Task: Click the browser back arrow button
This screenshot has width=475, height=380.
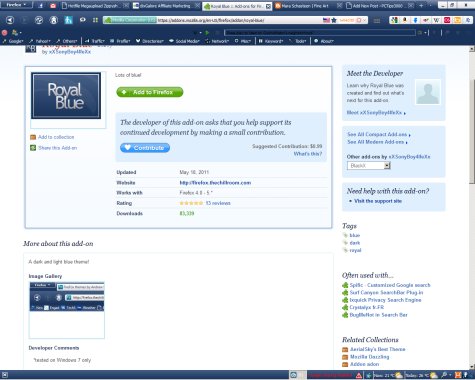Action: (10, 20)
